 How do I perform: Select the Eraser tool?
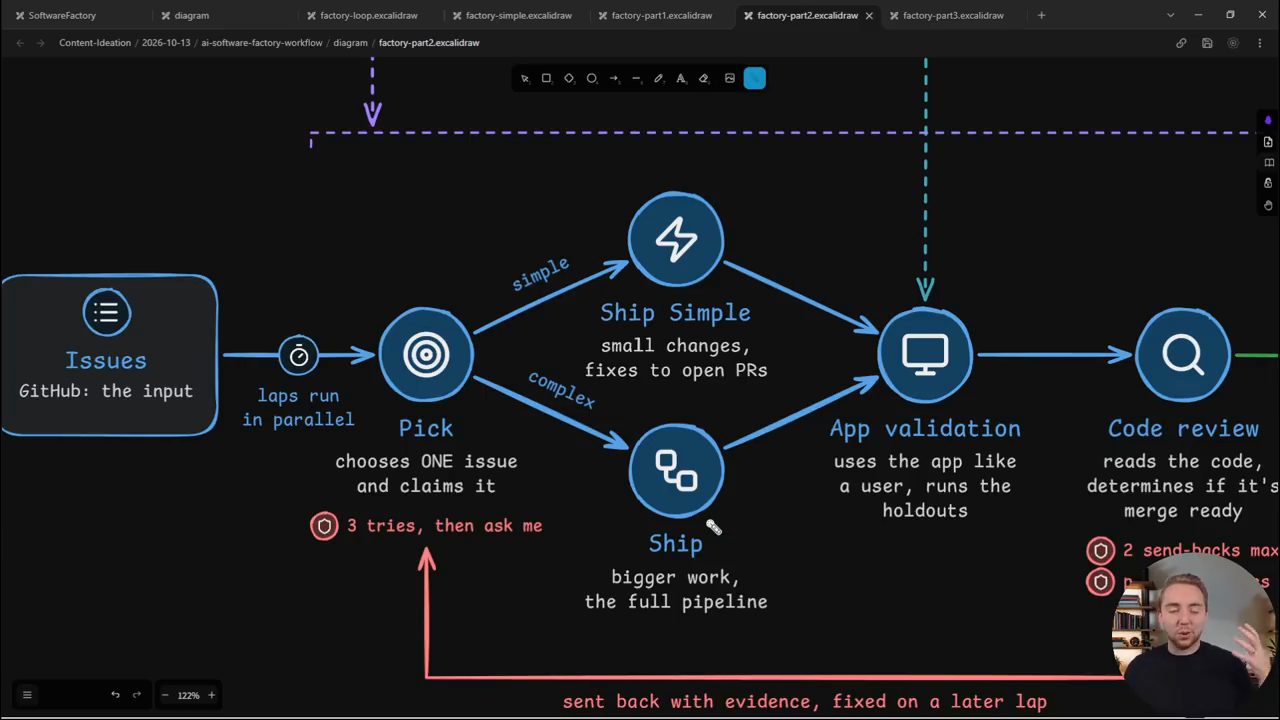(703, 78)
